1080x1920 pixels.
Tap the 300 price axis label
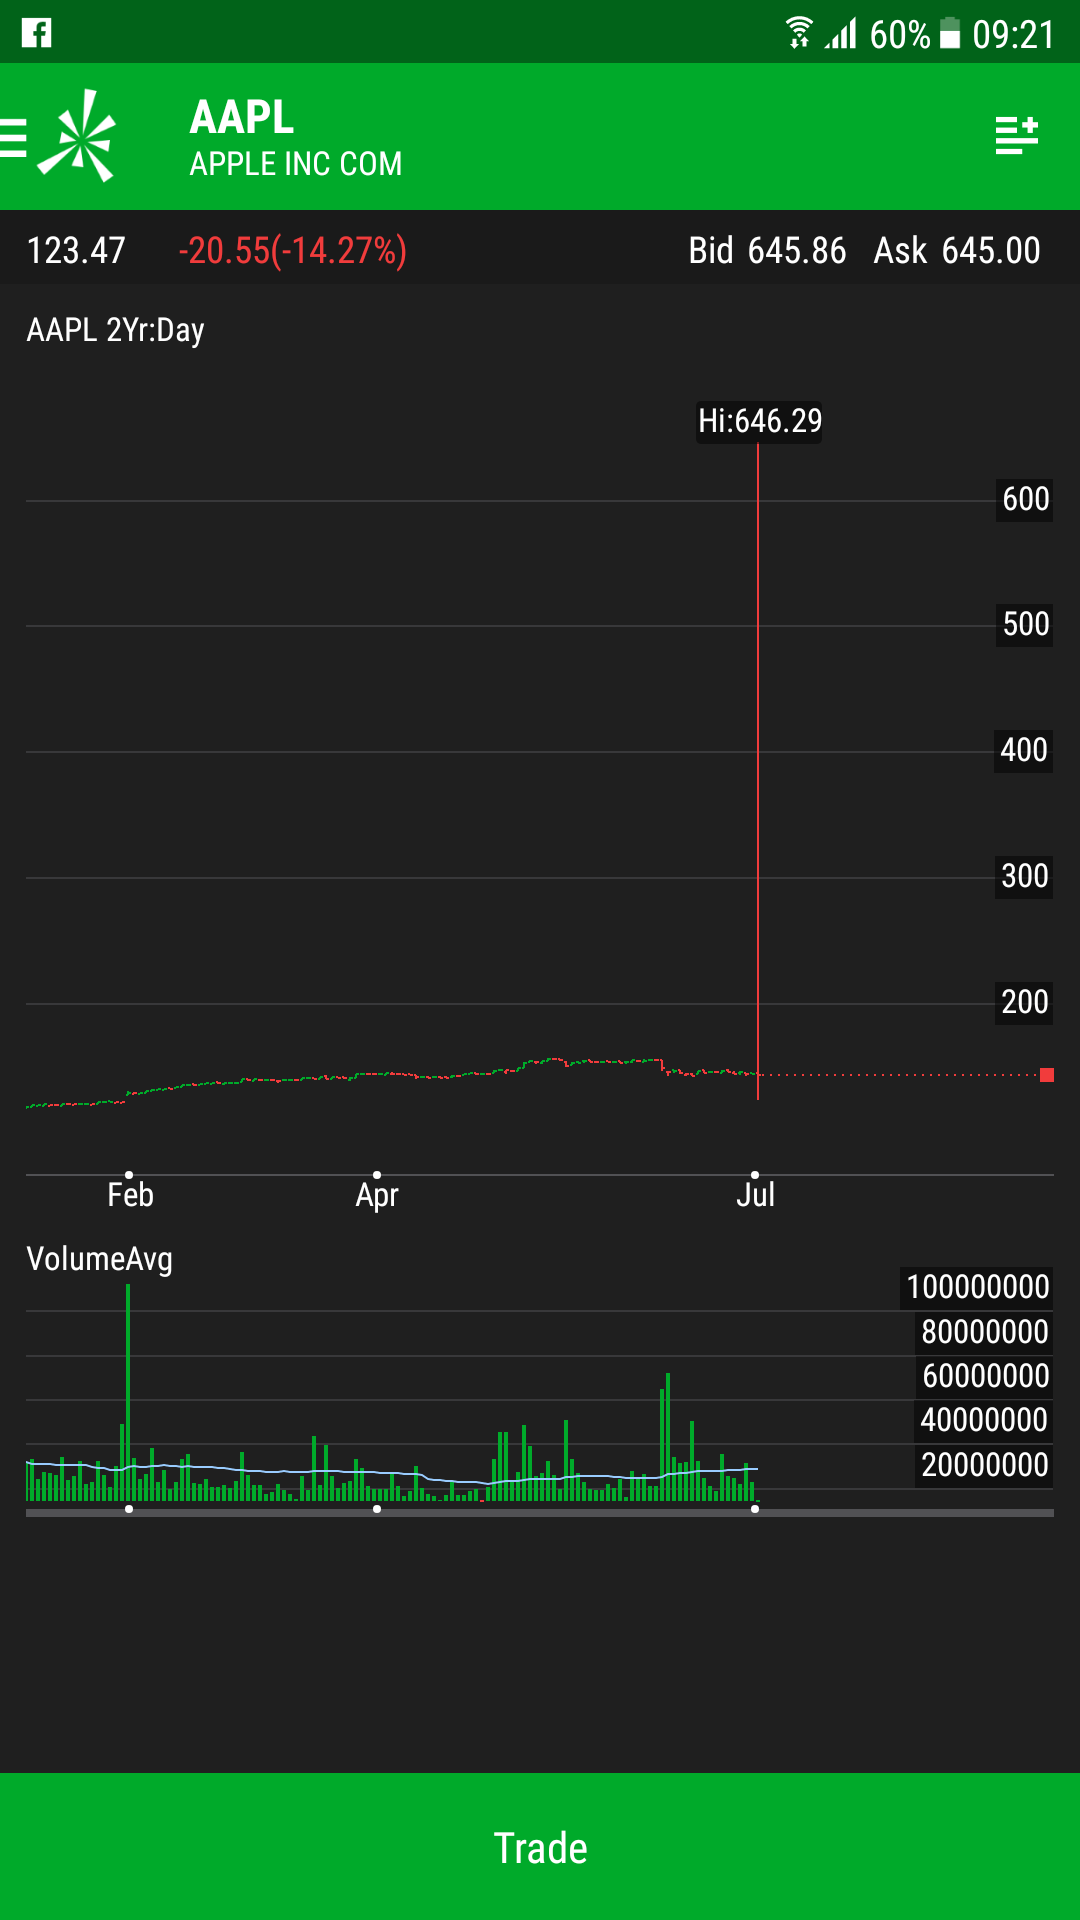tap(1025, 876)
